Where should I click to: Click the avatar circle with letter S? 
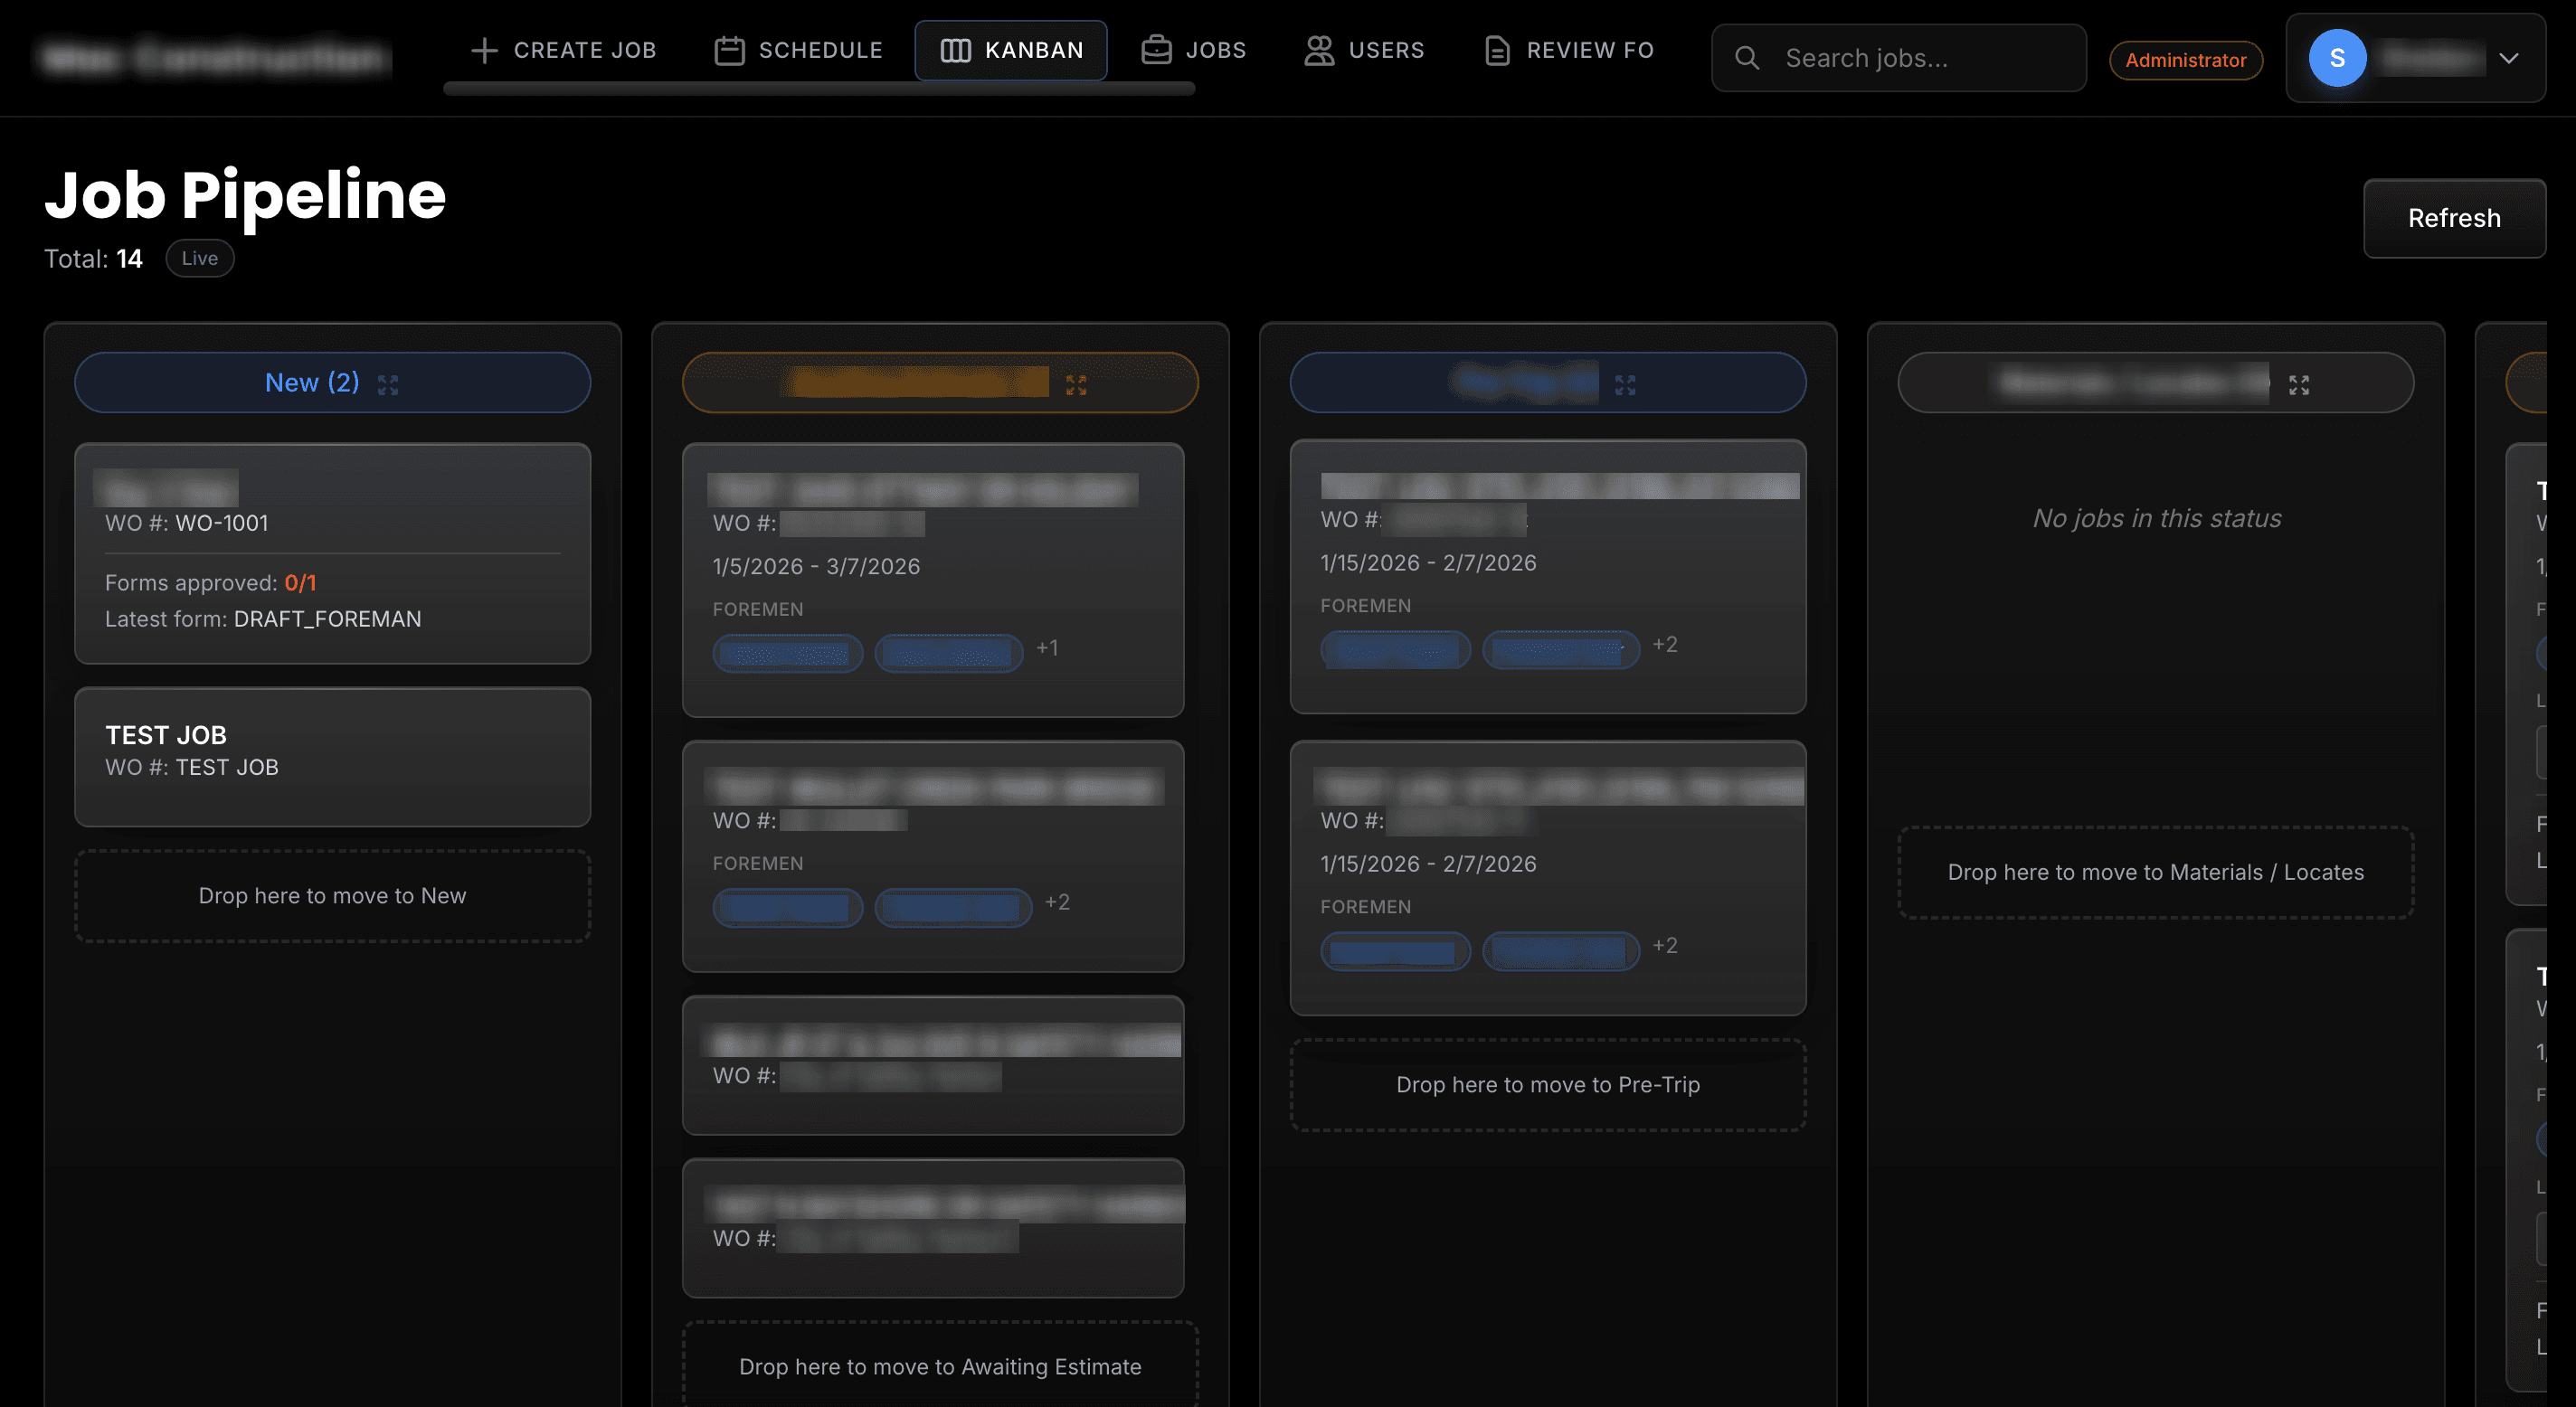(x=2337, y=58)
